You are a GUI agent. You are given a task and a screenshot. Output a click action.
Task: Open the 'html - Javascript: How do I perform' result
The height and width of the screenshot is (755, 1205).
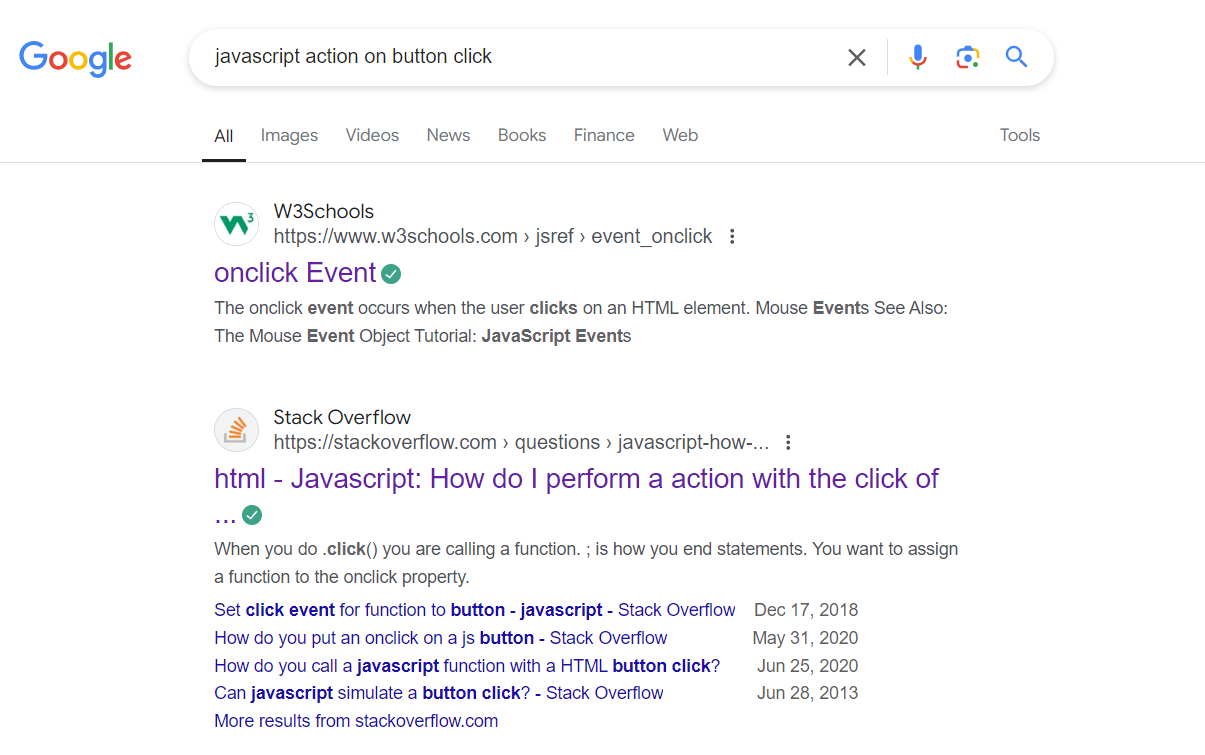click(576, 495)
